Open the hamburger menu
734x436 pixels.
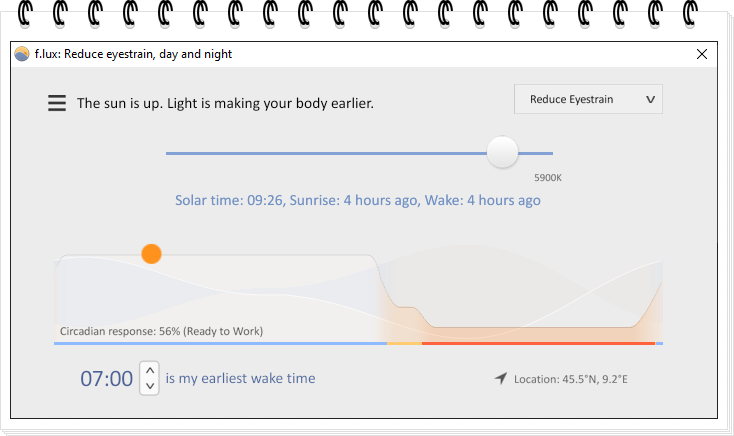57,103
